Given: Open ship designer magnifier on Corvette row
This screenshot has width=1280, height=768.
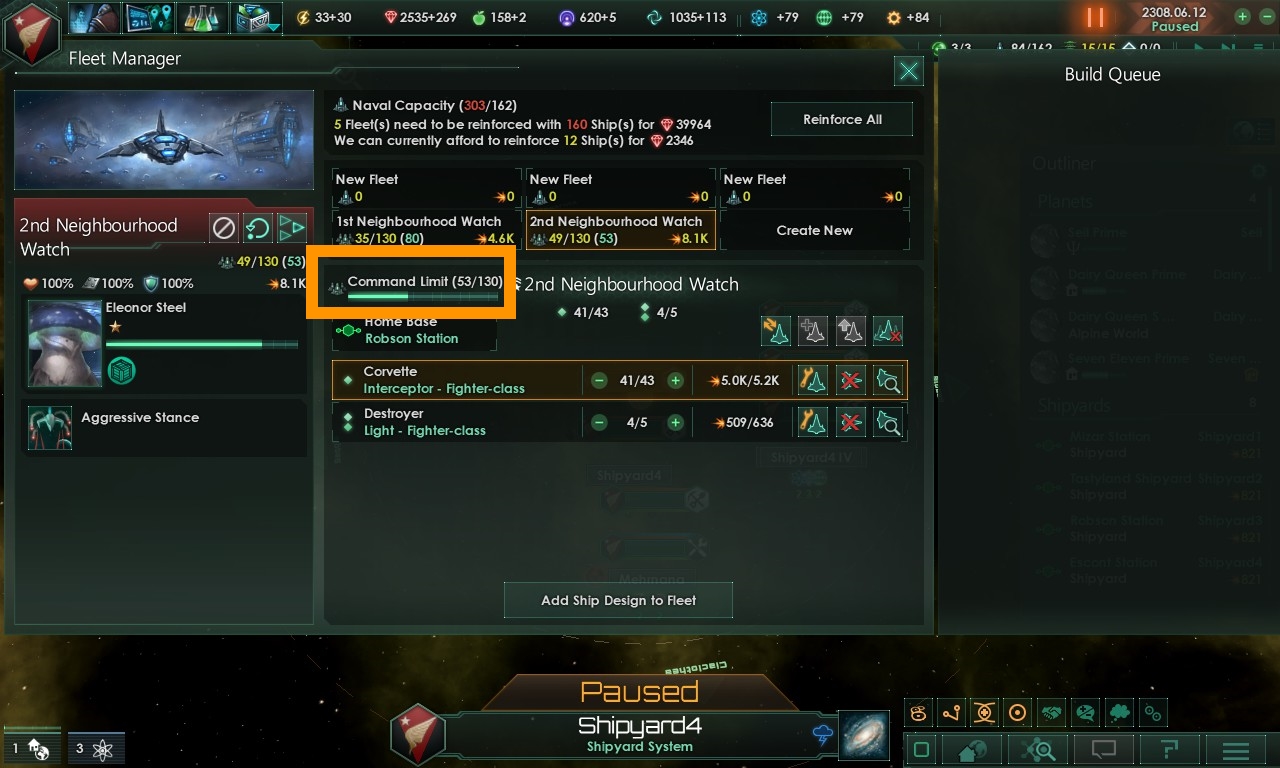Looking at the screenshot, I should (888, 380).
